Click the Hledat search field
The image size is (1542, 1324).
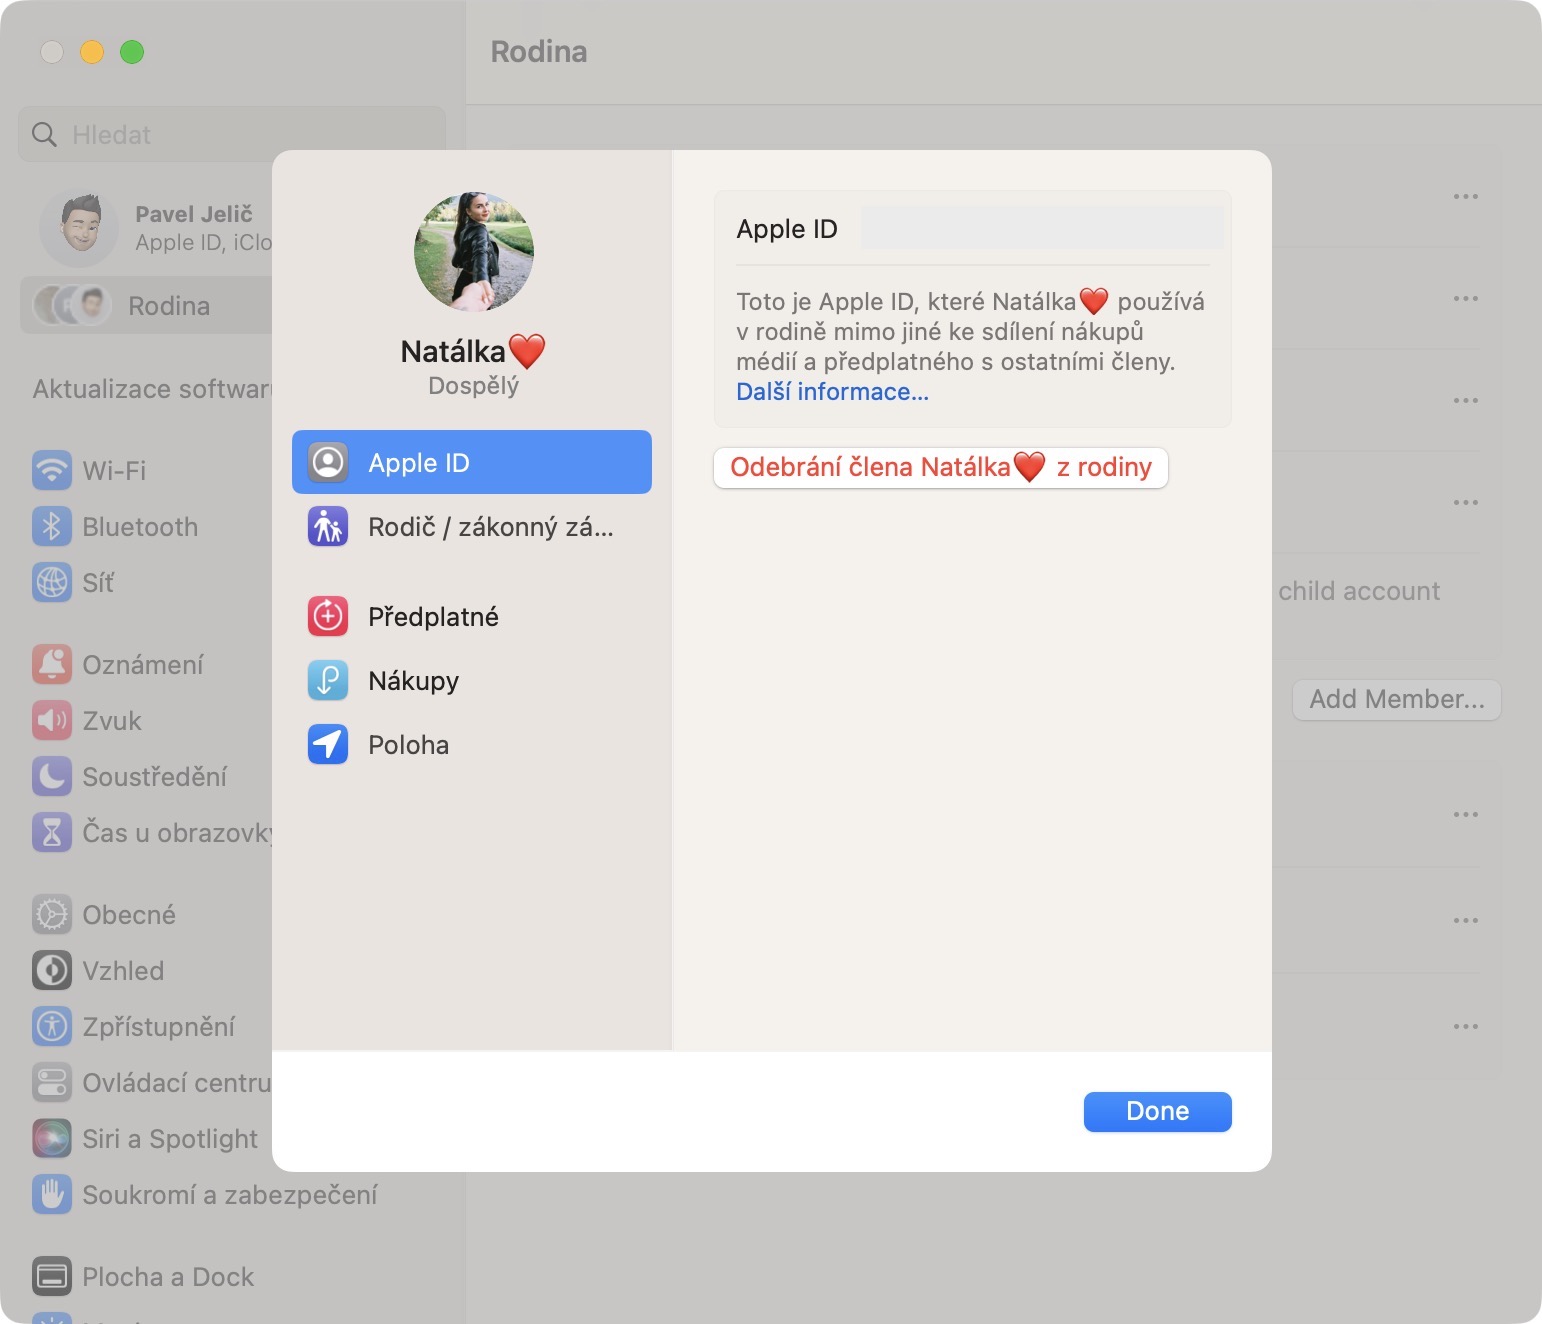[x=232, y=135]
